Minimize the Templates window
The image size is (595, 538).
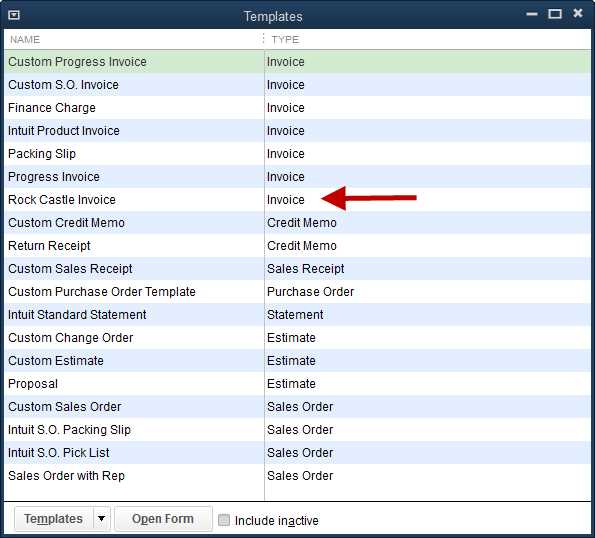(x=532, y=14)
